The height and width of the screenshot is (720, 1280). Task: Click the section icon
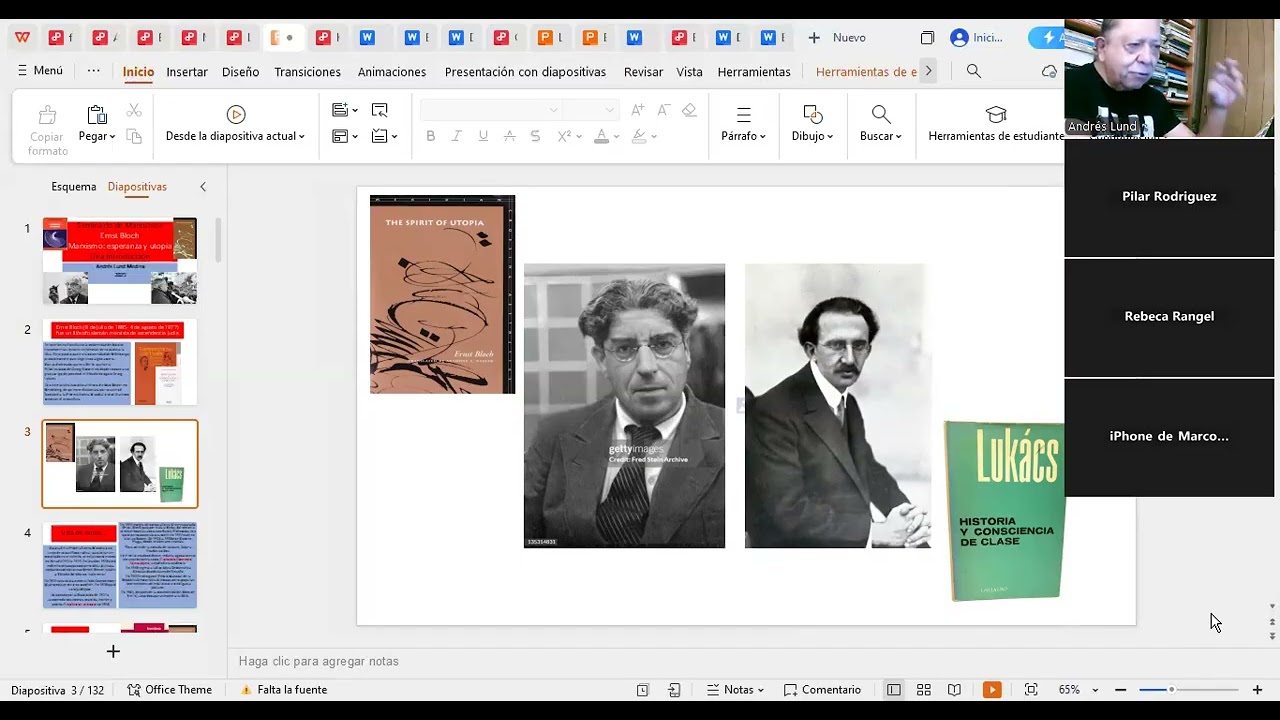coord(380,136)
